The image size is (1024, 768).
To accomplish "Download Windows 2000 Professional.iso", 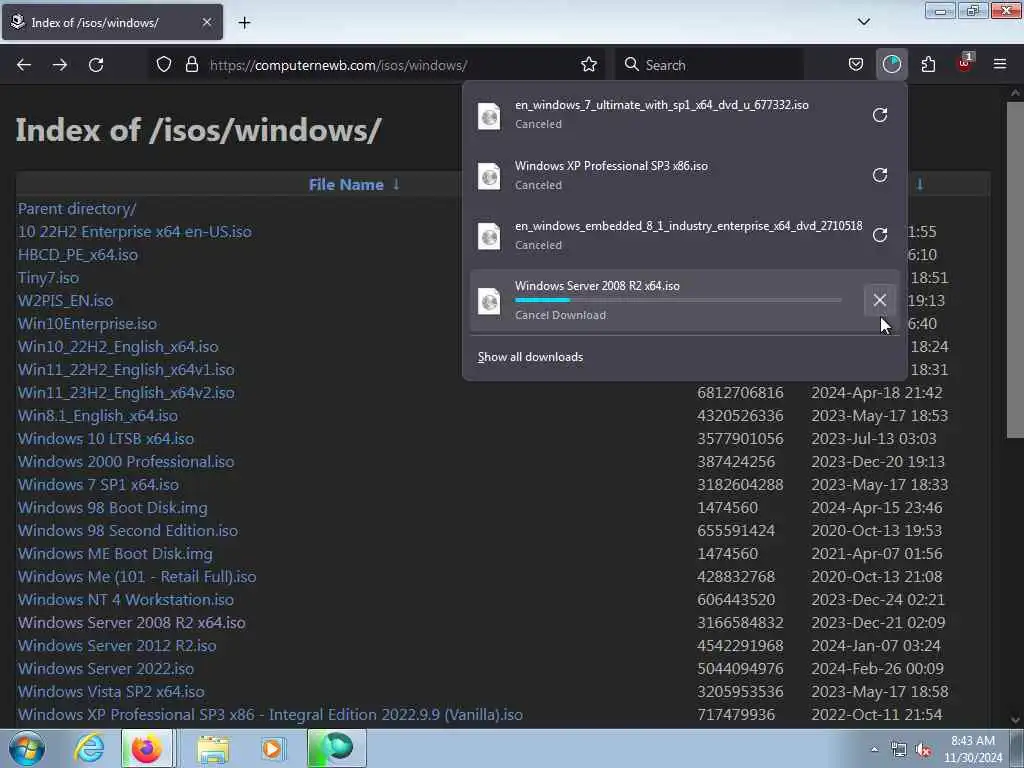I will point(126,462).
